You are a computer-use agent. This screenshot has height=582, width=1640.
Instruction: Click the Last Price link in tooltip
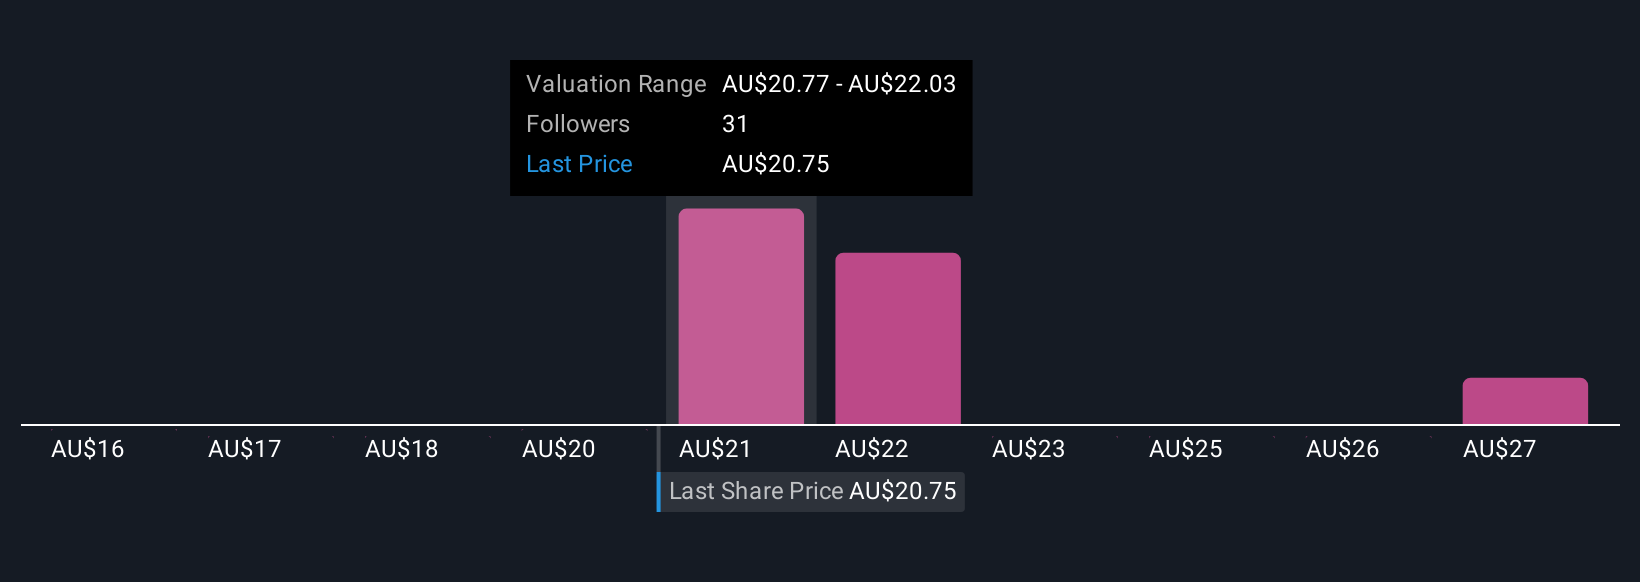579,164
